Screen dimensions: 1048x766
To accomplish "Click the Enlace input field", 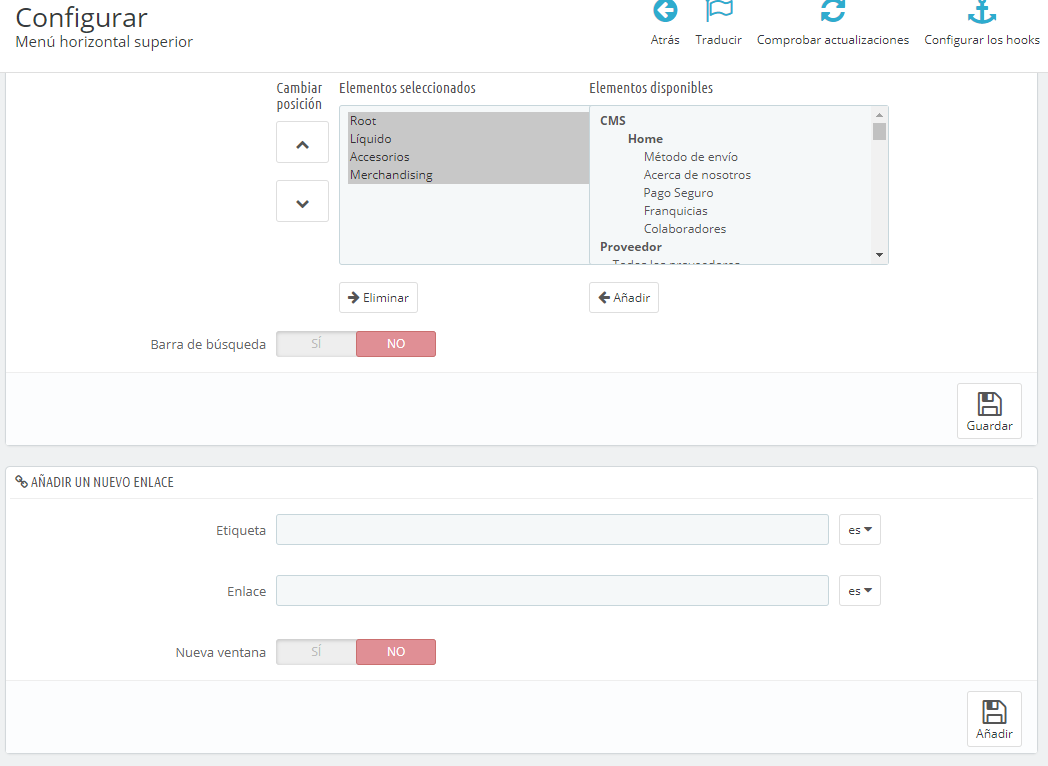I will coord(552,591).
